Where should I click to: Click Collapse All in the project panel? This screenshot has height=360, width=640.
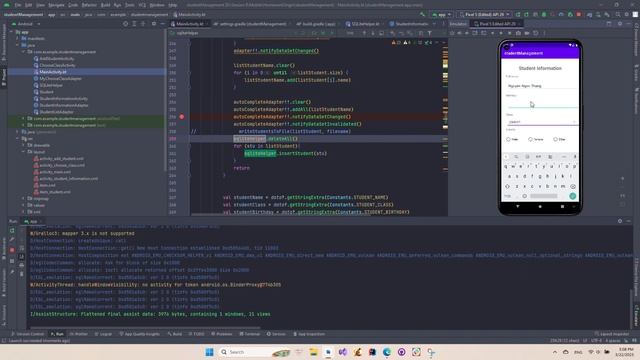click(x=143, y=24)
